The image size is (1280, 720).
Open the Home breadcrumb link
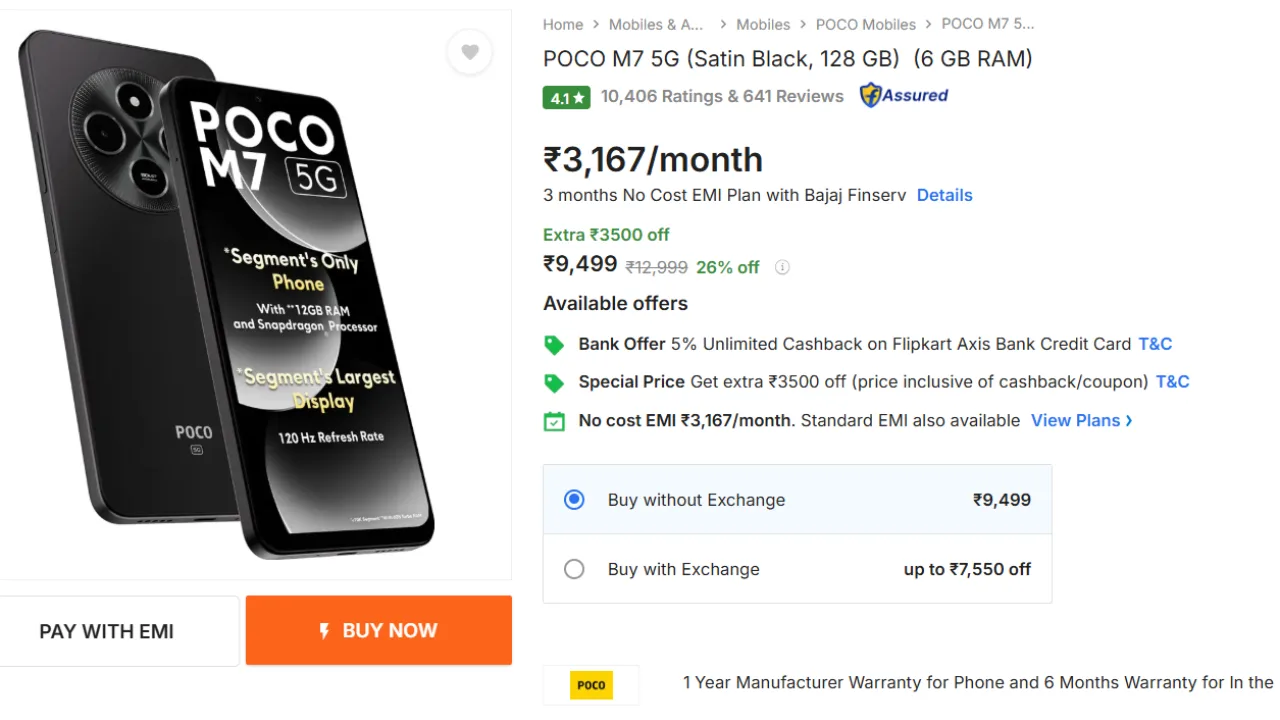[563, 24]
